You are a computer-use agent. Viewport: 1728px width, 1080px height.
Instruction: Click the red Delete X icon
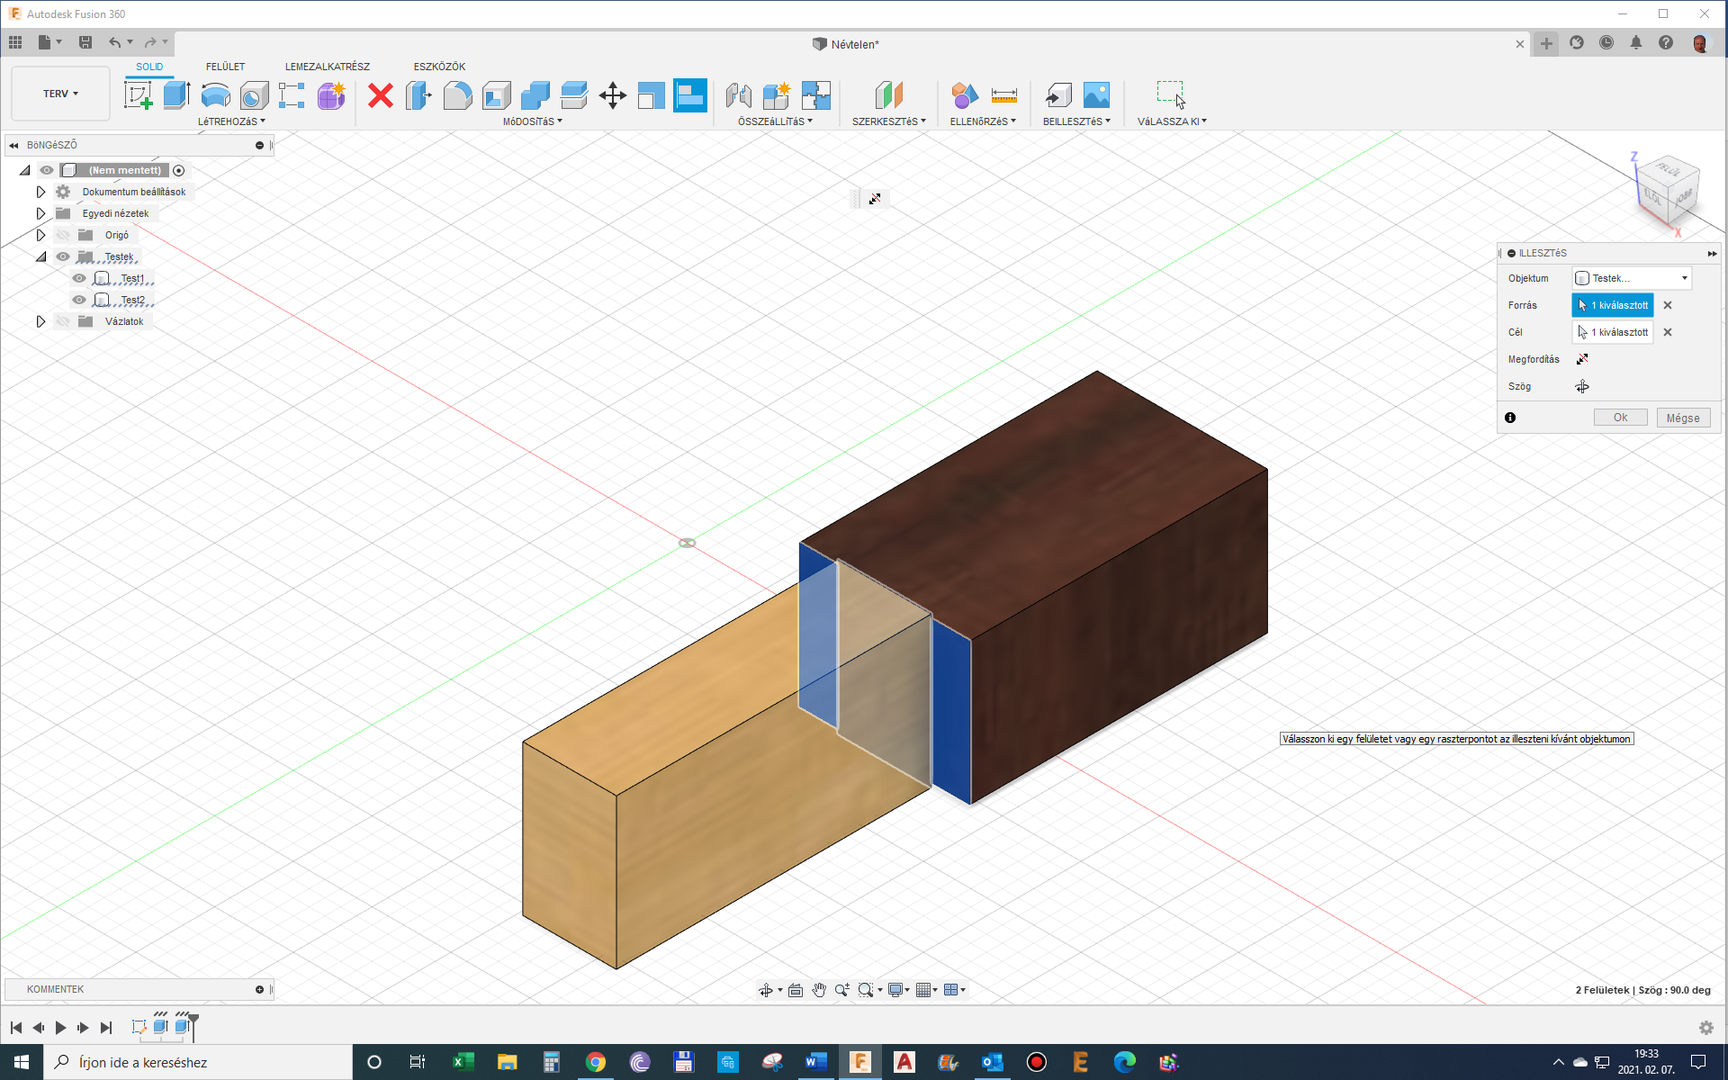(380, 95)
